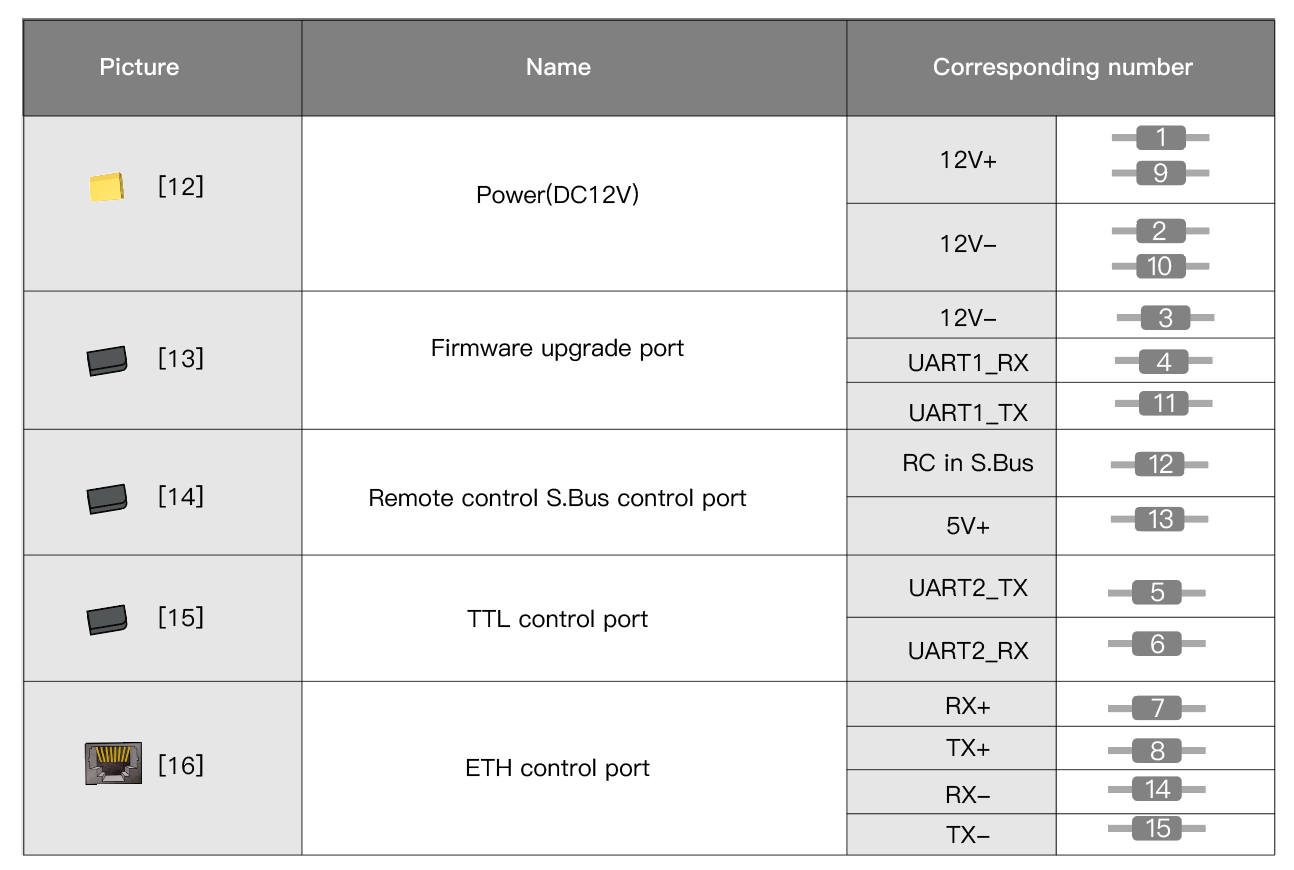The image size is (1294, 870).
Task: Select the pin number 7 badge
Action: coord(1157,708)
